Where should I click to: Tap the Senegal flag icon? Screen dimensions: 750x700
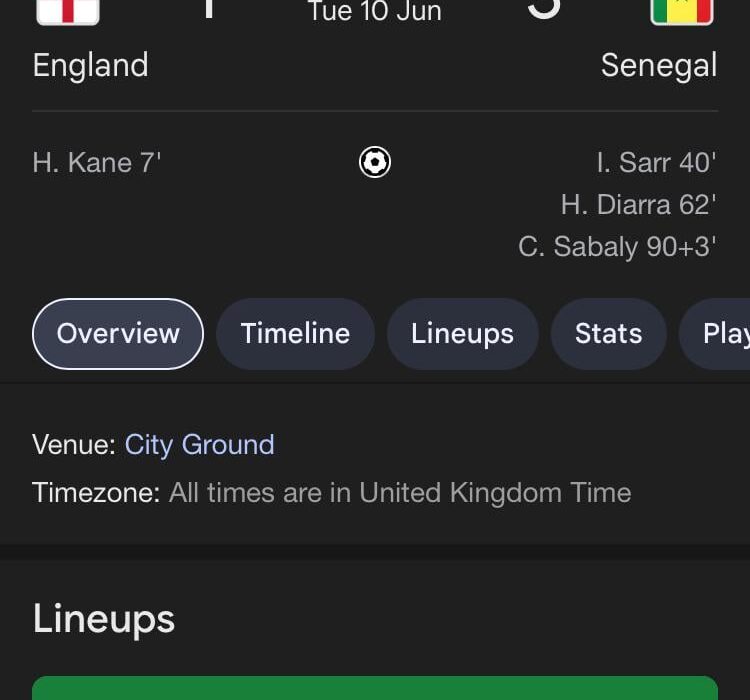pos(682,11)
